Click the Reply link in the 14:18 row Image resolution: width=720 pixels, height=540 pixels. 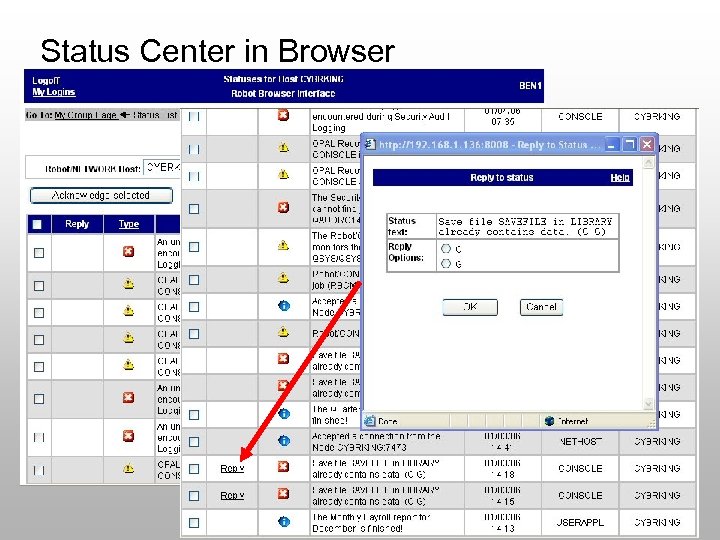pyautogui.click(x=232, y=468)
